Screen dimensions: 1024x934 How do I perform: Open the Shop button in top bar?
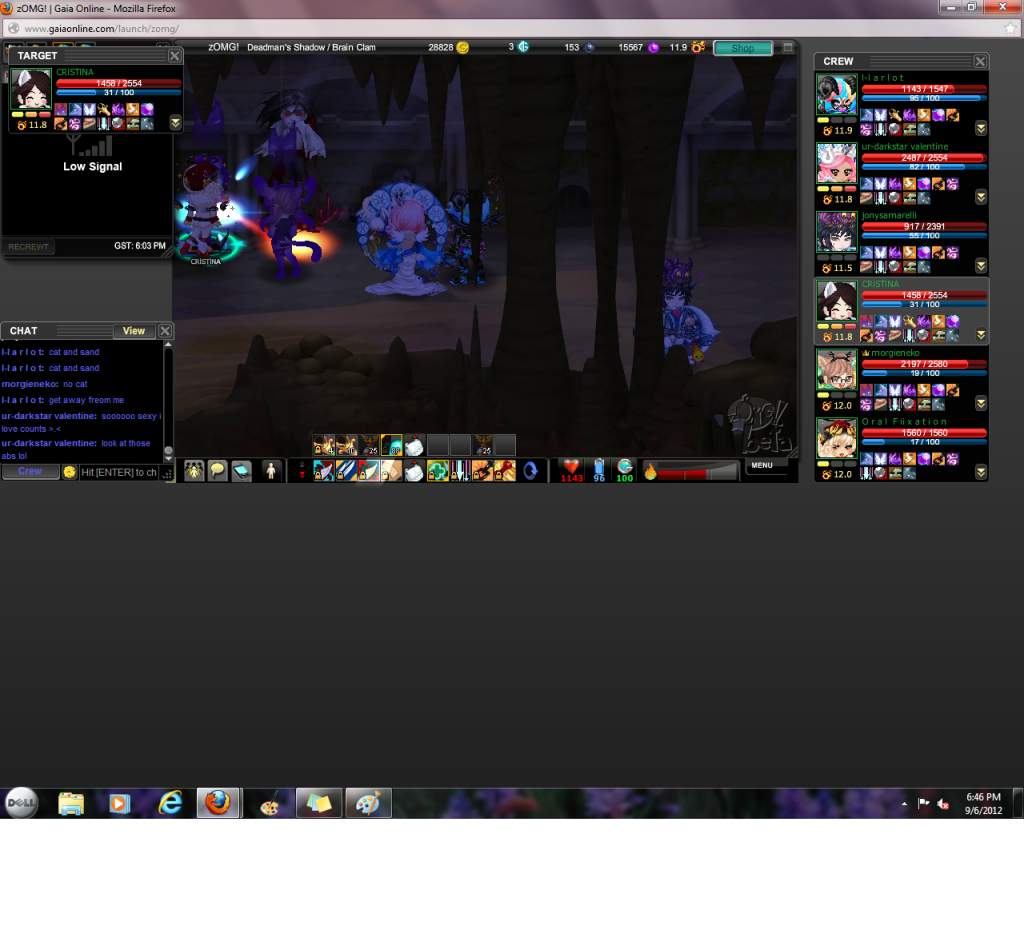coord(743,48)
